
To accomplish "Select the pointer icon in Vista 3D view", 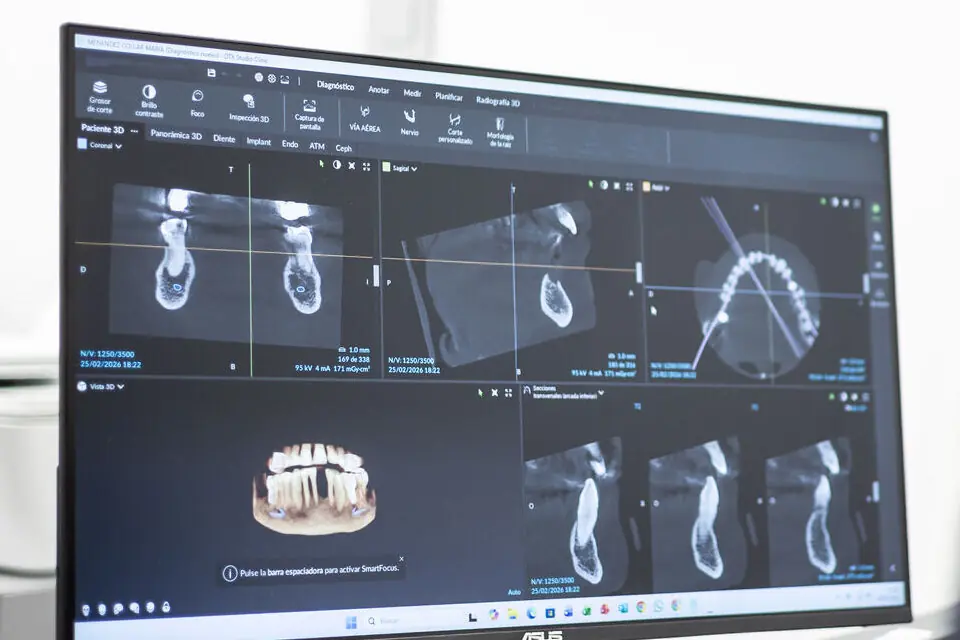I will point(481,393).
